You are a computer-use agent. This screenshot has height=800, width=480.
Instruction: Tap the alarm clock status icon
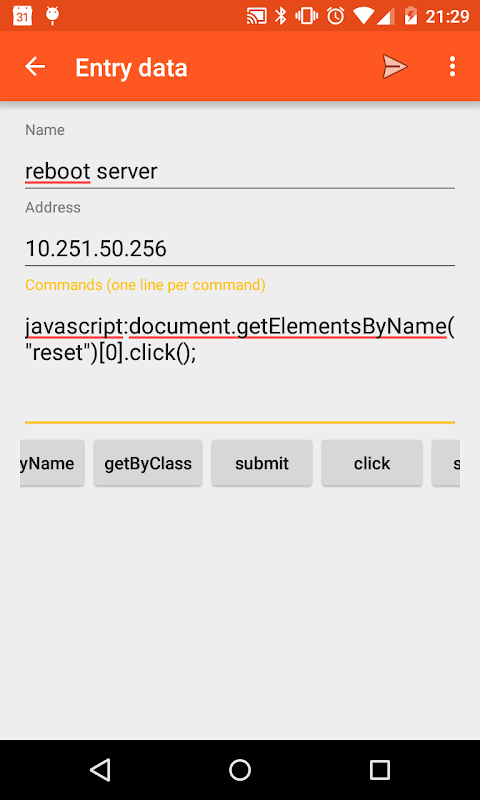[x=336, y=16]
